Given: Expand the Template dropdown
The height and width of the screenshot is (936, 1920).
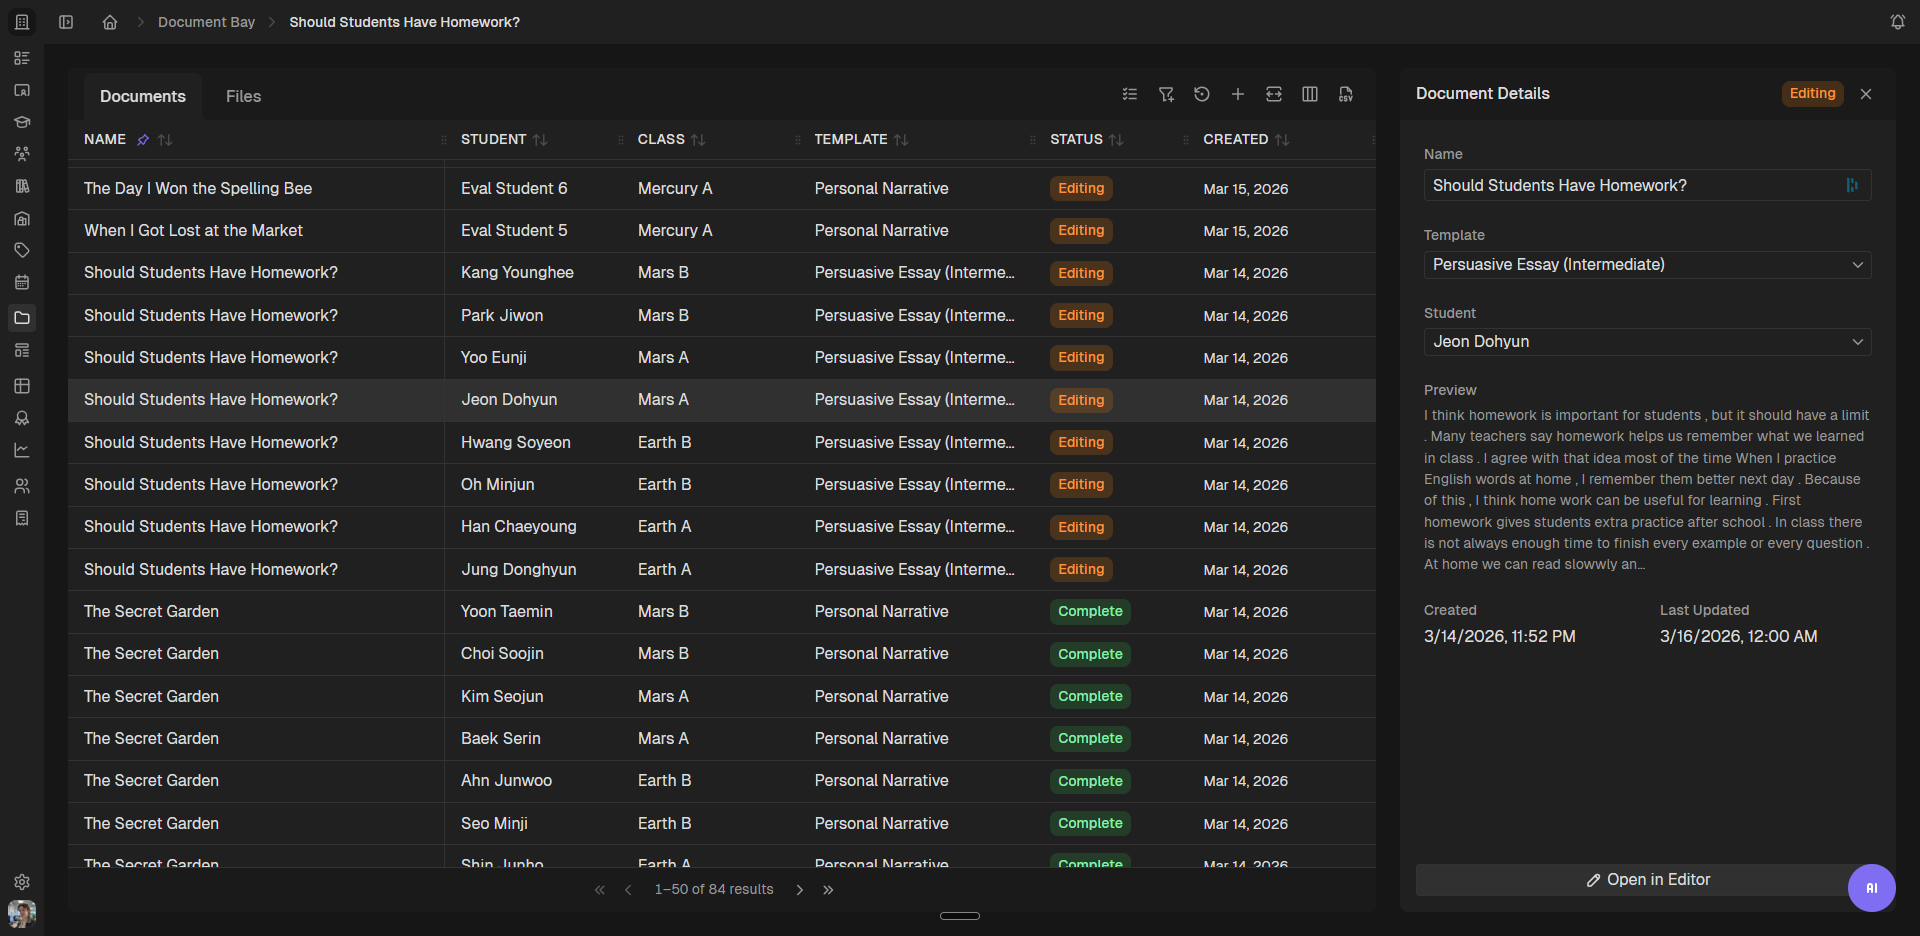Looking at the screenshot, I should pyautogui.click(x=1647, y=265).
